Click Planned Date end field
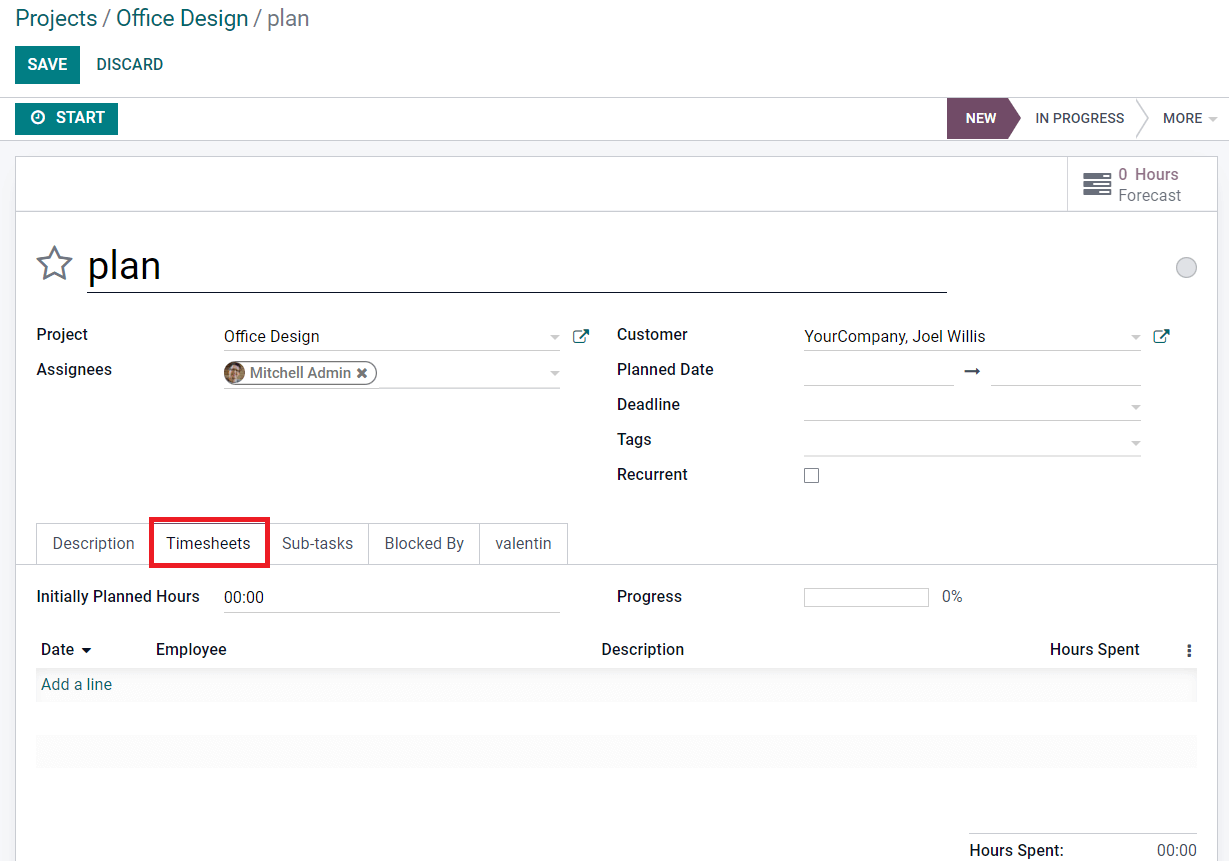1229x861 pixels. point(1065,371)
